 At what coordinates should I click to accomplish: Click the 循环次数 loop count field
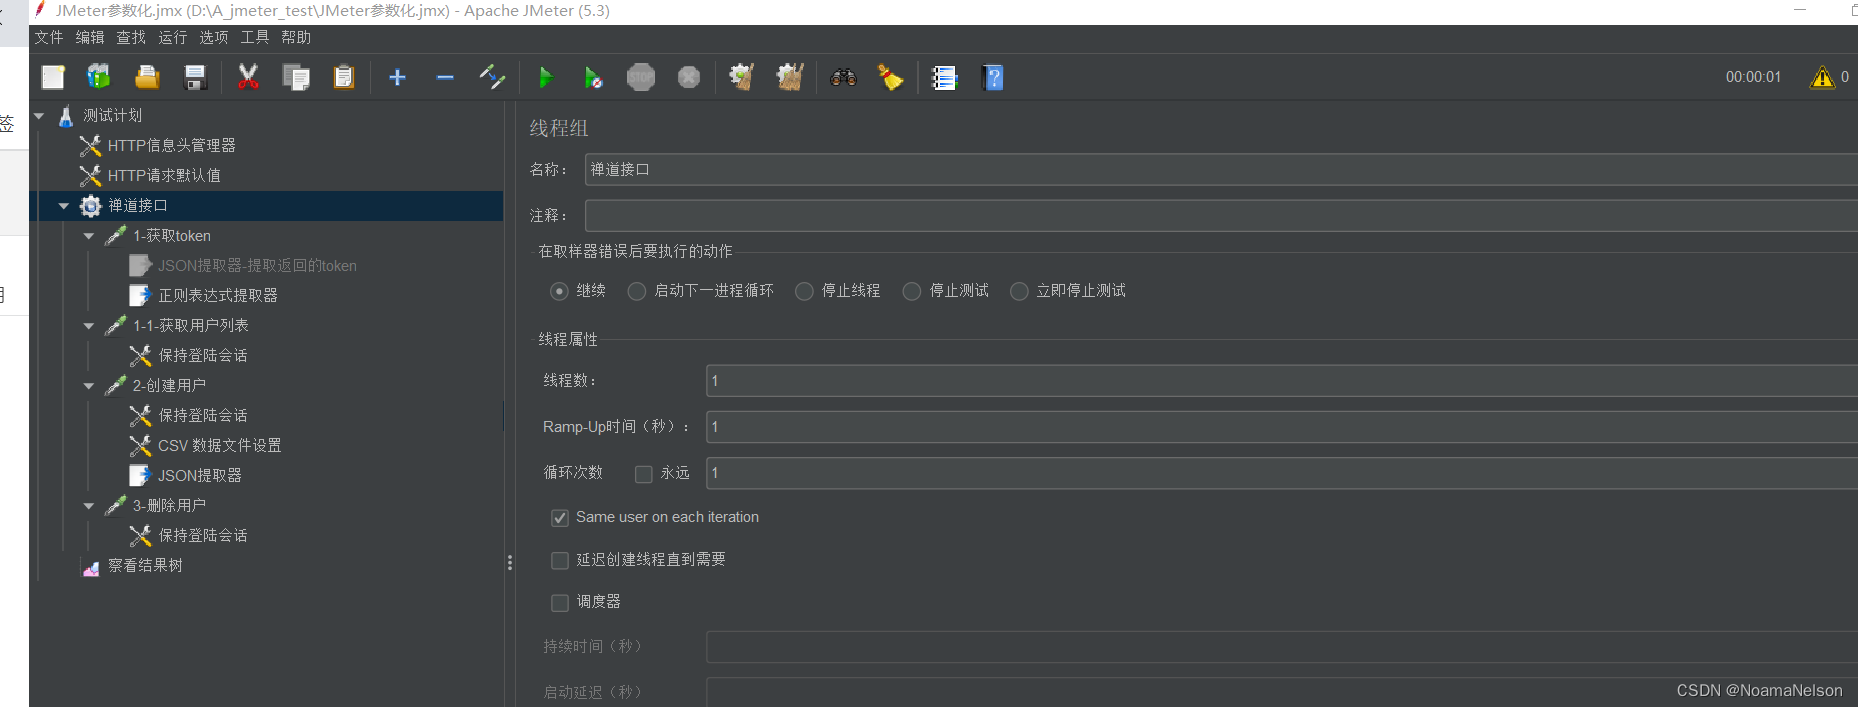[x=1282, y=473]
